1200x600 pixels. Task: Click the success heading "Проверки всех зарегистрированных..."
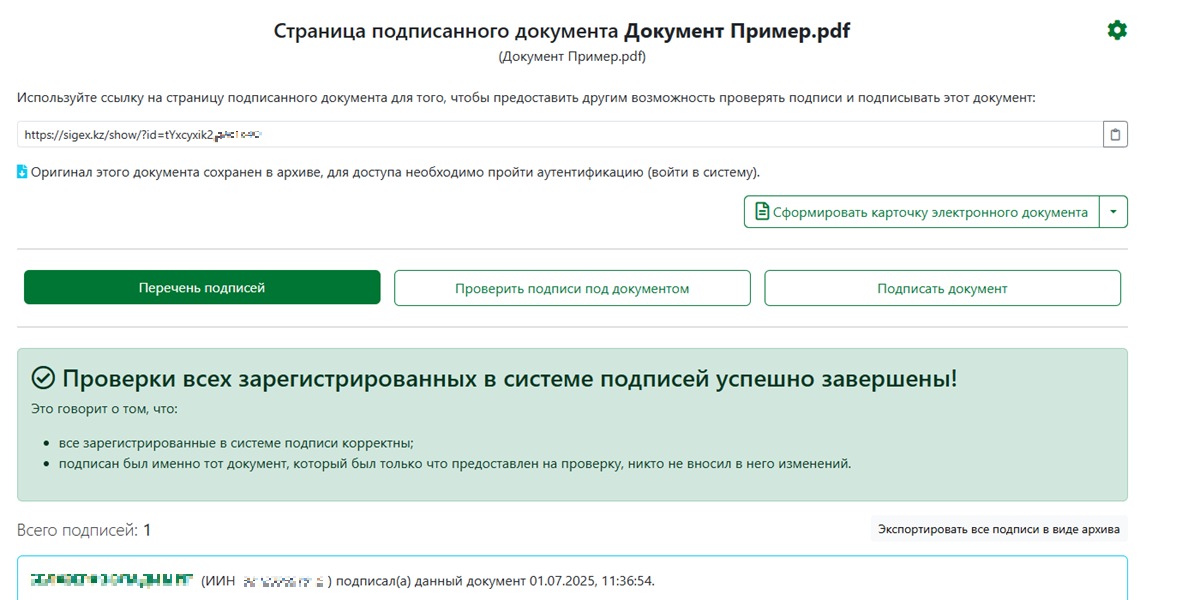click(x=510, y=378)
